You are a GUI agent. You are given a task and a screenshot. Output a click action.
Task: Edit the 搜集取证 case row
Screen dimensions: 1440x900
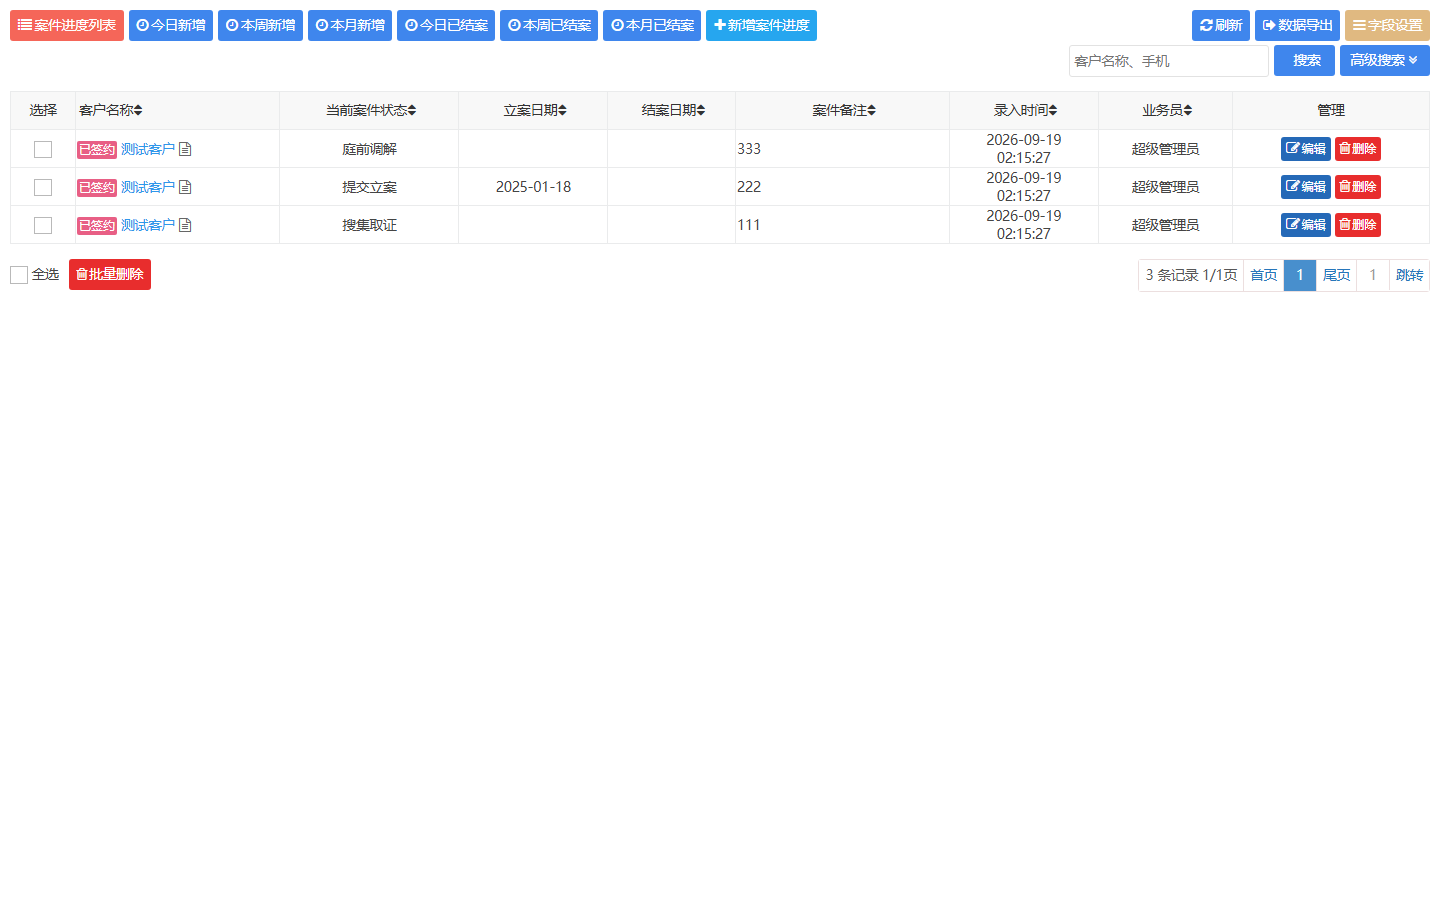click(1306, 225)
